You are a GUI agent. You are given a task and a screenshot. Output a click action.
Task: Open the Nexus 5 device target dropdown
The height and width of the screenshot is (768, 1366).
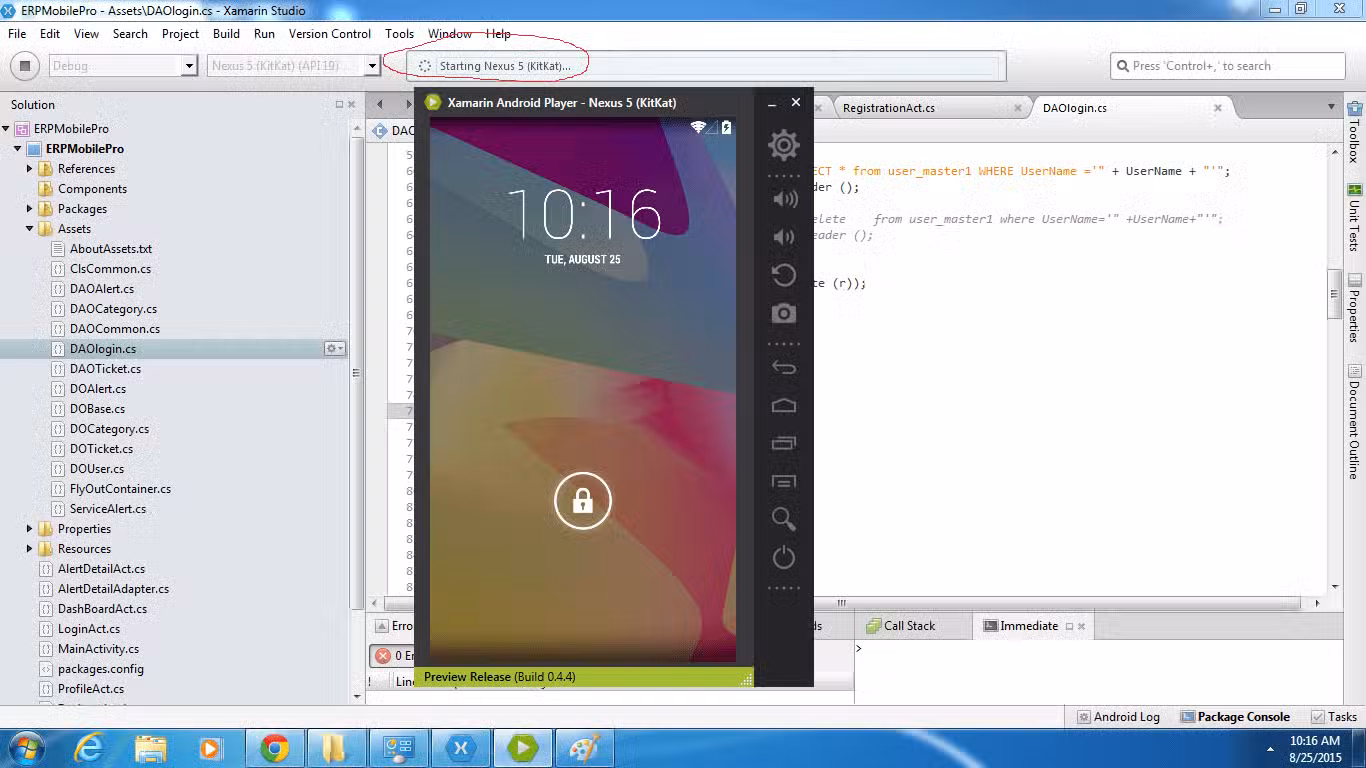click(372, 66)
